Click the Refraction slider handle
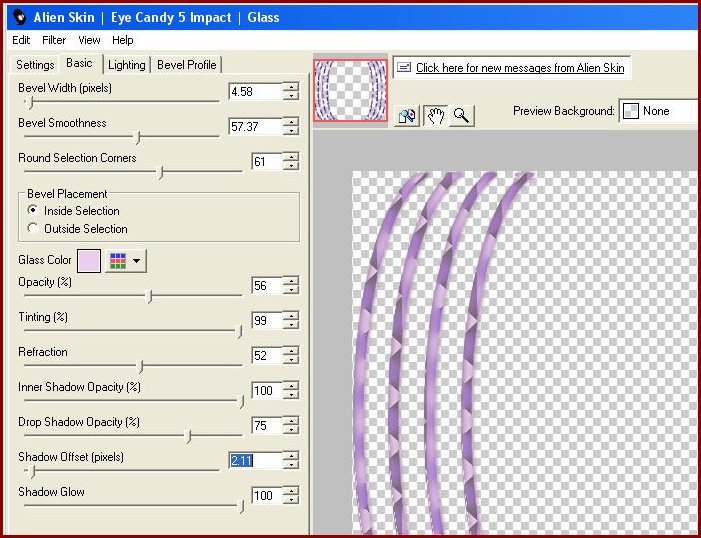Image resolution: width=701 pixels, height=538 pixels. [x=140, y=366]
